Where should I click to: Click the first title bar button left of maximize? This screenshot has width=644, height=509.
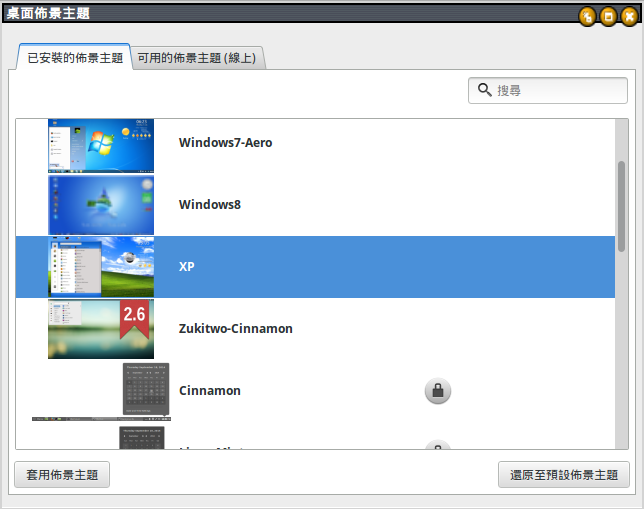tap(587, 16)
